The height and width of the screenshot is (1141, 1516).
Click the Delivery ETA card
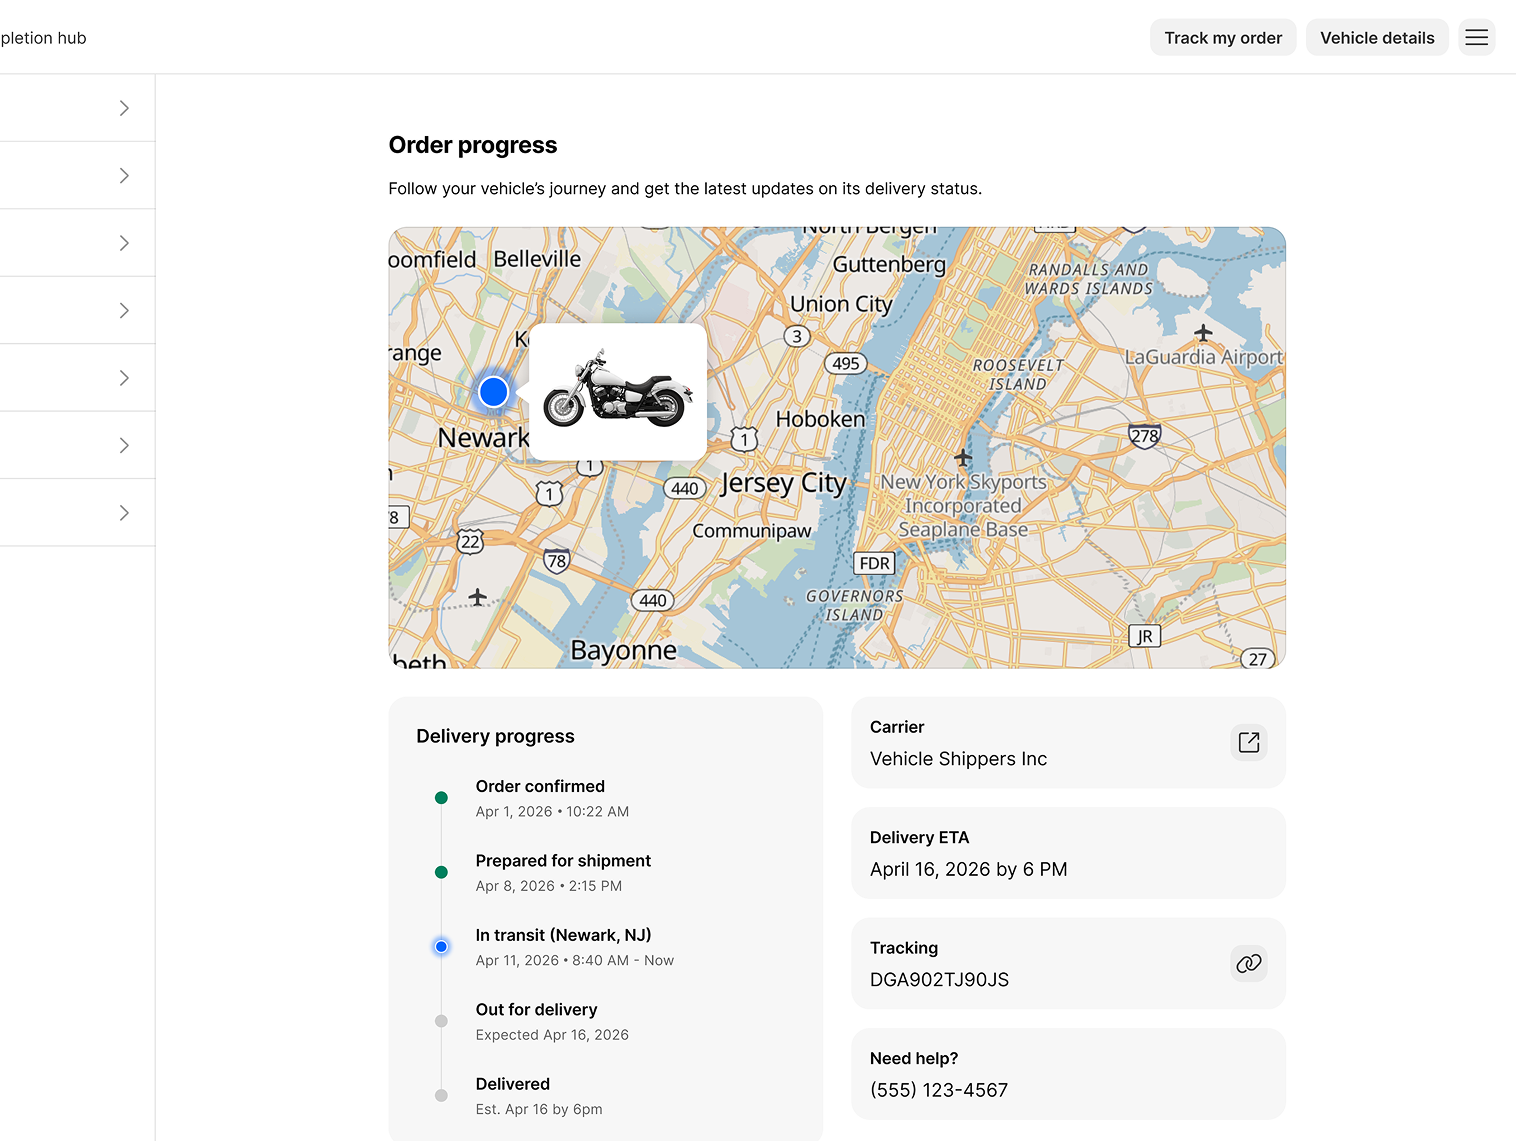pos(1068,853)
